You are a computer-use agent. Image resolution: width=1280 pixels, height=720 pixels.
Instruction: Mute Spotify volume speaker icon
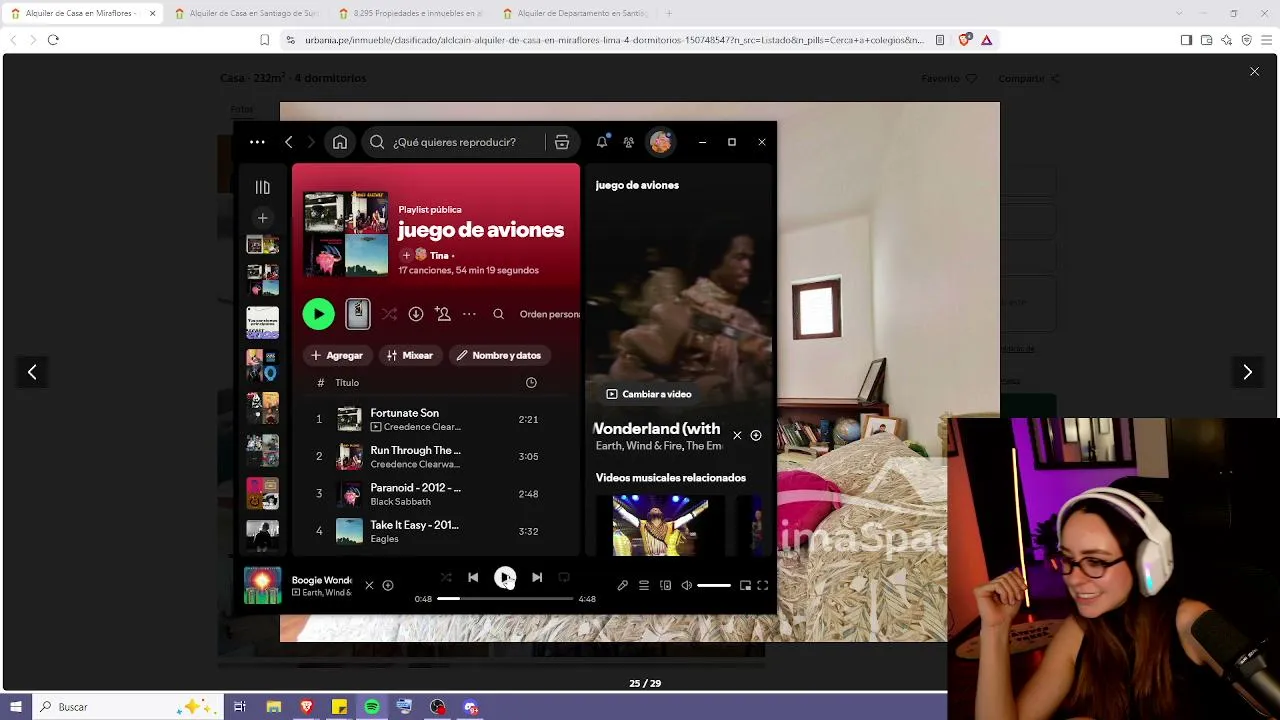(x=686, y=585)
